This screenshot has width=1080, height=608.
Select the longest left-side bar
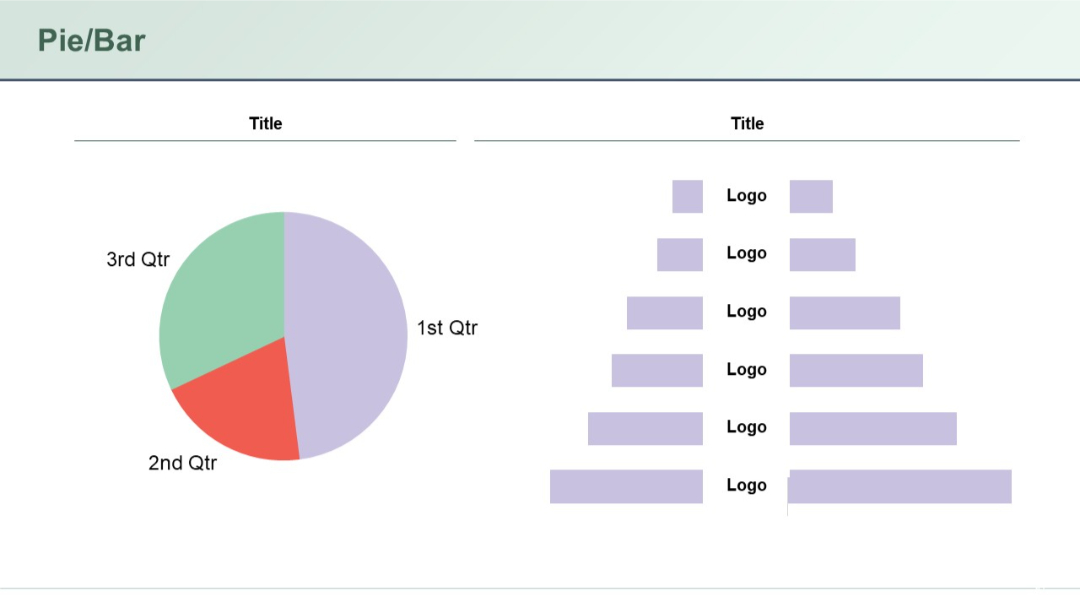(x=627, y=487)
